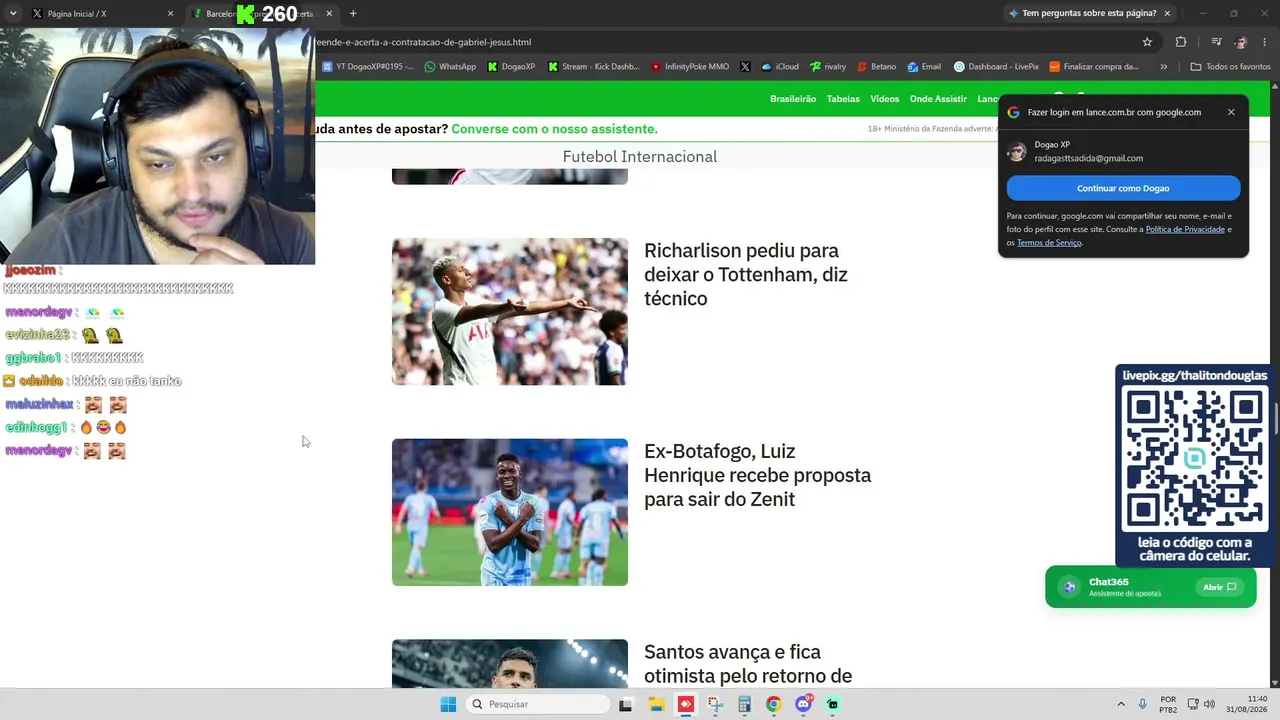Open a new browser tab
The height and width of the screenshot is (720, 1280).
point(353,13)
